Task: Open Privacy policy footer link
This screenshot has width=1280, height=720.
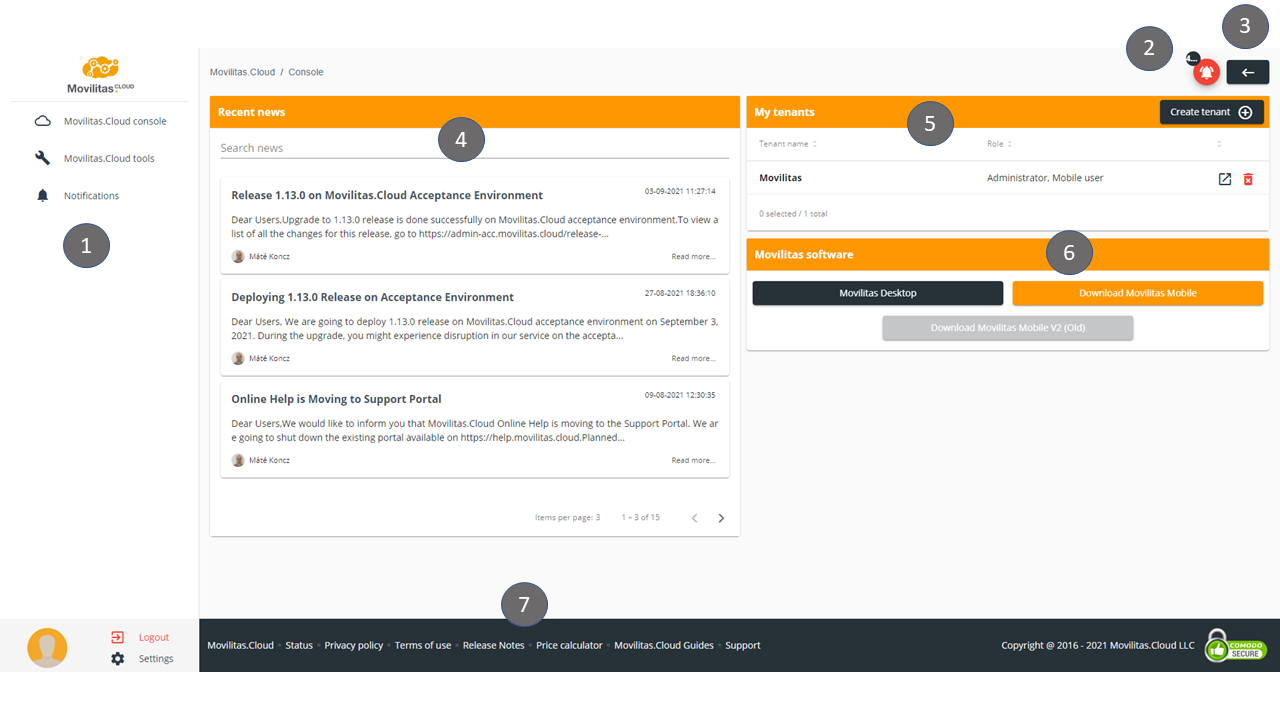Action: (x=354, y=645)
